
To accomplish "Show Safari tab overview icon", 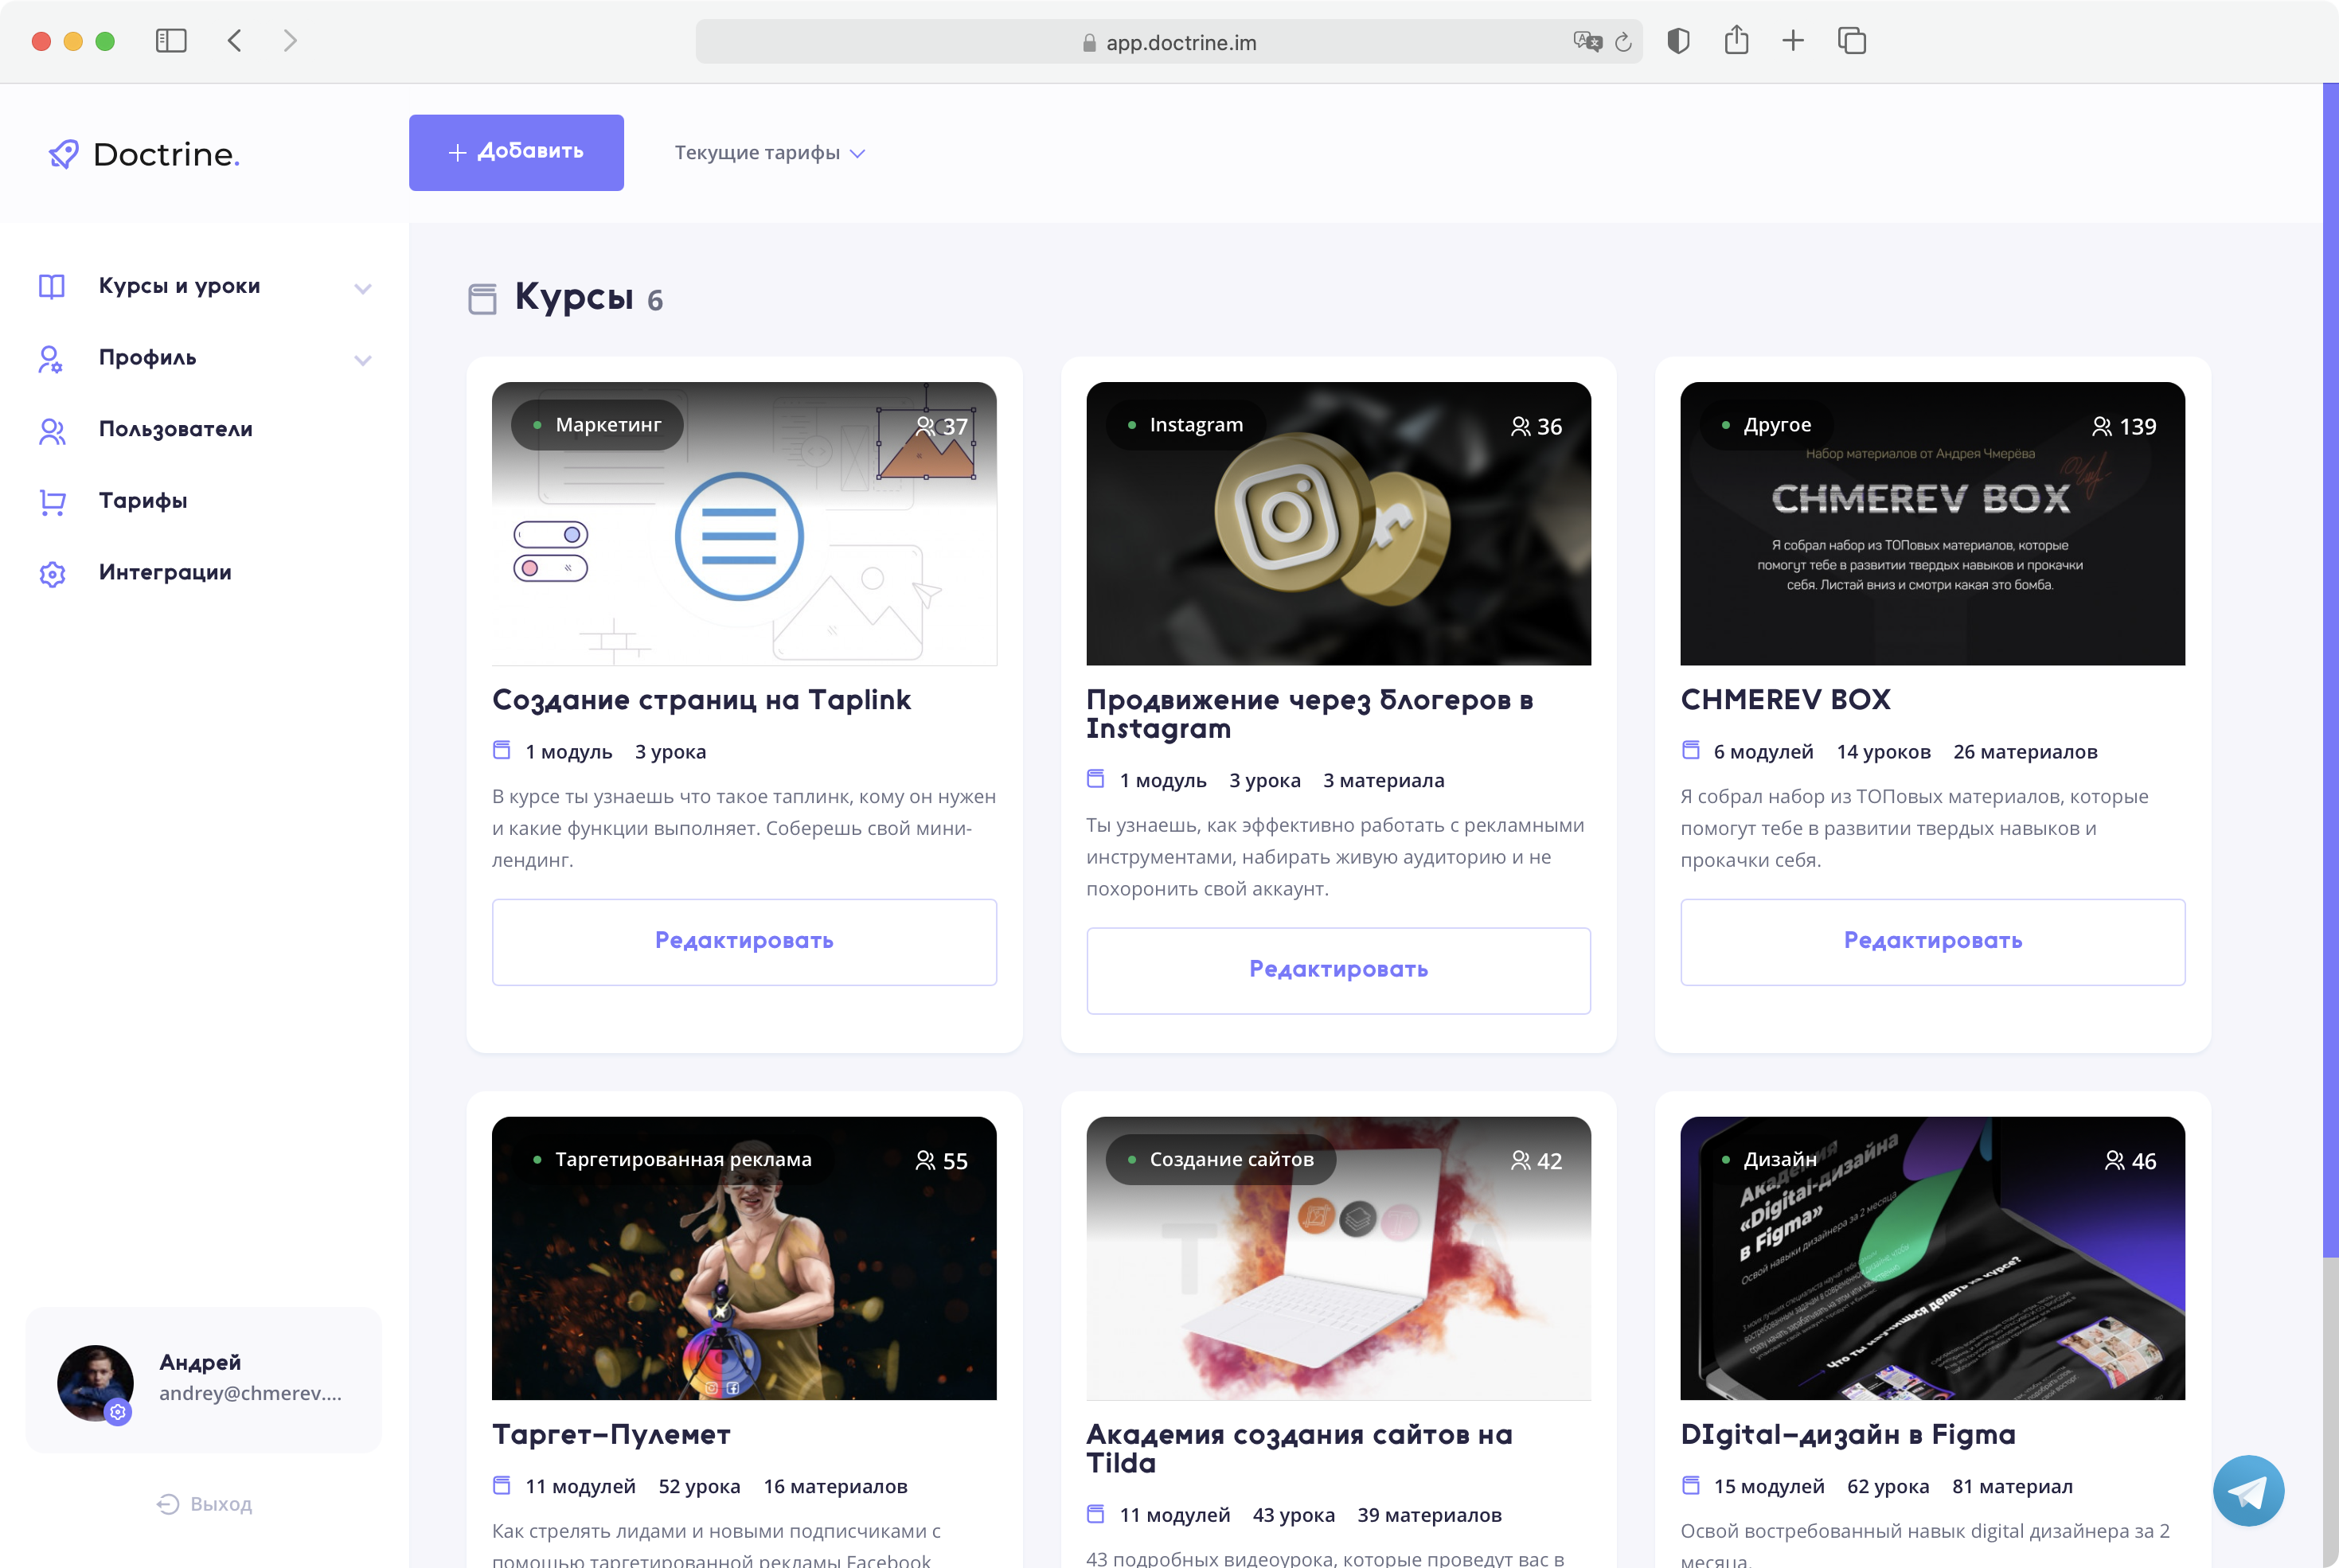I will (x=1852, y=41).
